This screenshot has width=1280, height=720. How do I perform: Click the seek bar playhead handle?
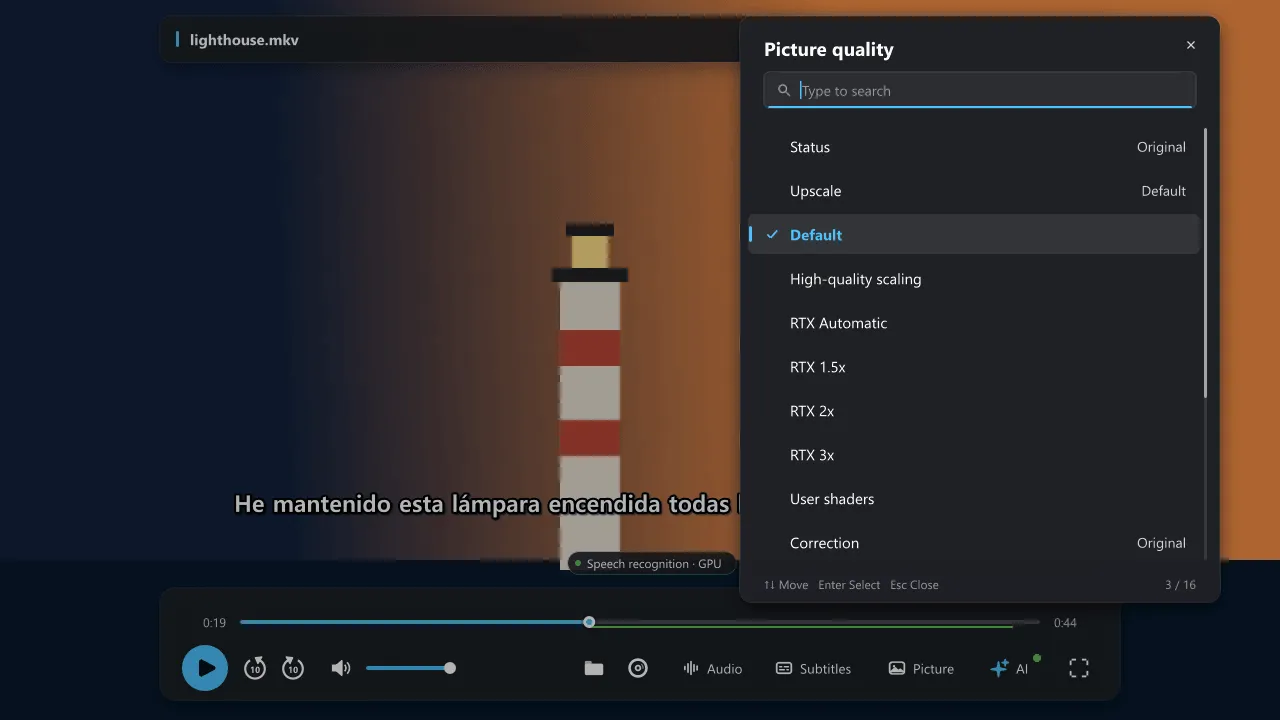(589, 622)
